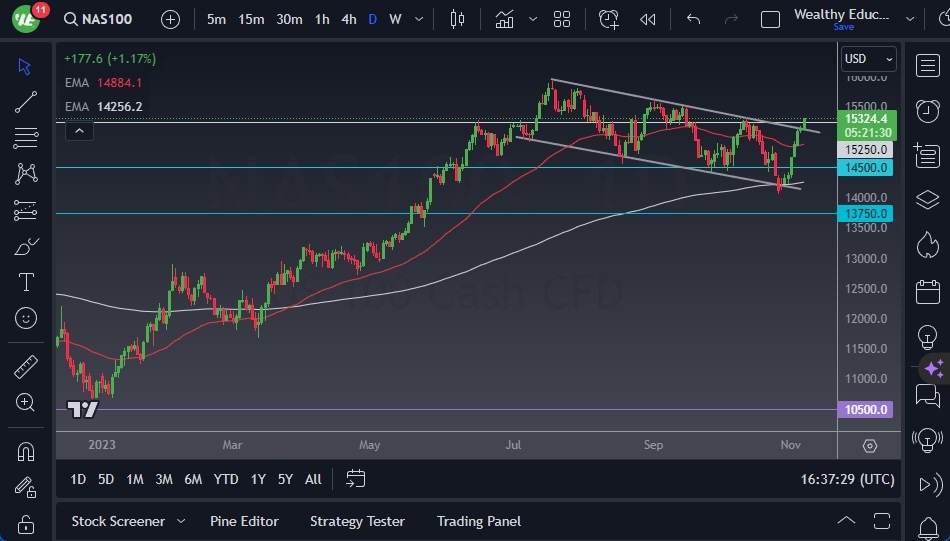Open chart settings gear icon
Image resolution: width=950 pixels, height=541 pixels.
point(869,446)
